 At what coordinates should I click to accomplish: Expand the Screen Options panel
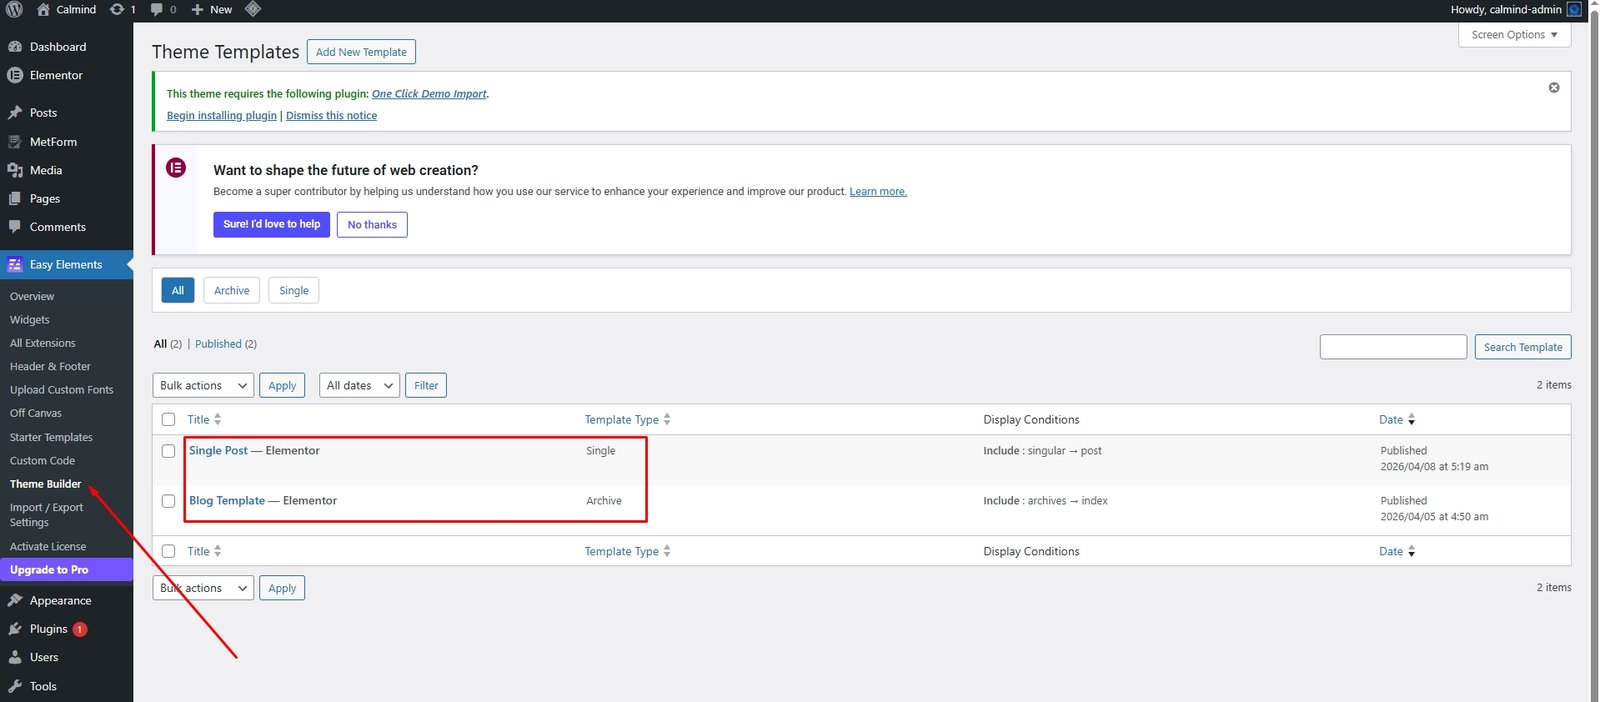pyautogui.click(x=1514, y=35)
